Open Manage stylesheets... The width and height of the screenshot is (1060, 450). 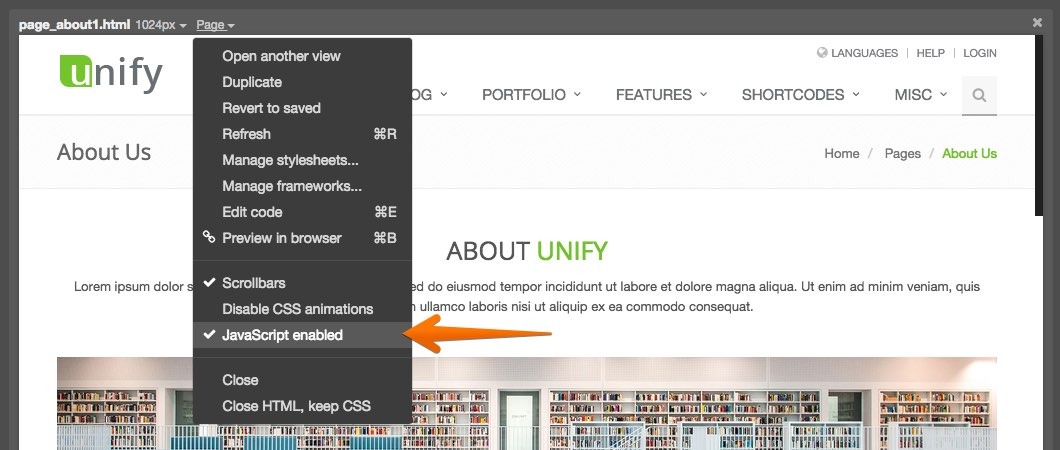coord(302,160)
